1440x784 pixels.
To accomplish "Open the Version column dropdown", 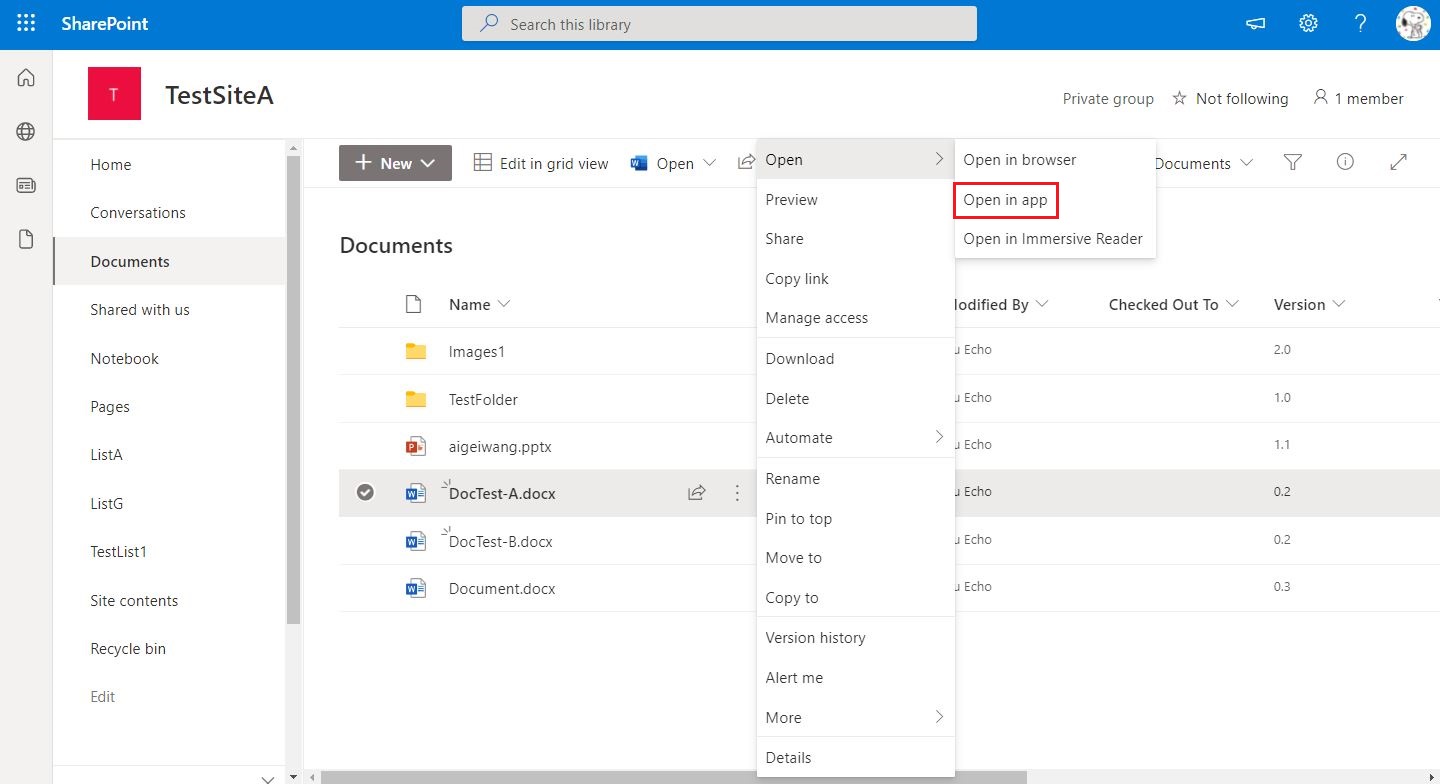I will click(1339, 304).
